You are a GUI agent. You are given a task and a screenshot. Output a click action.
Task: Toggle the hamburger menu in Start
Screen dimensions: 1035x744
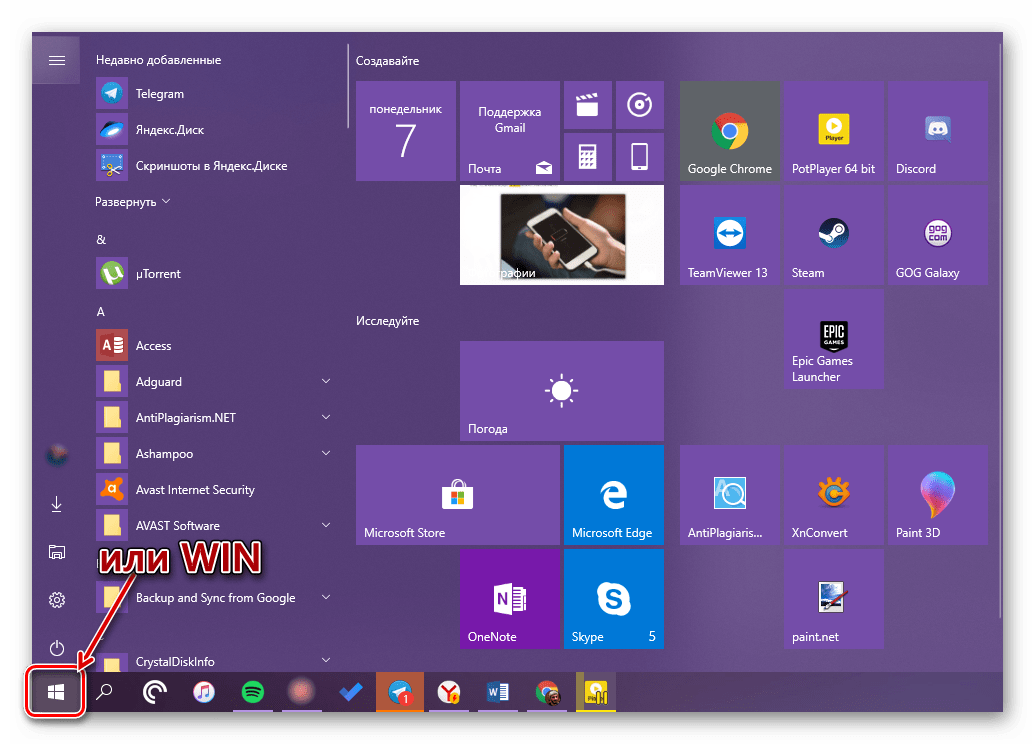click(x=57, y=60)
